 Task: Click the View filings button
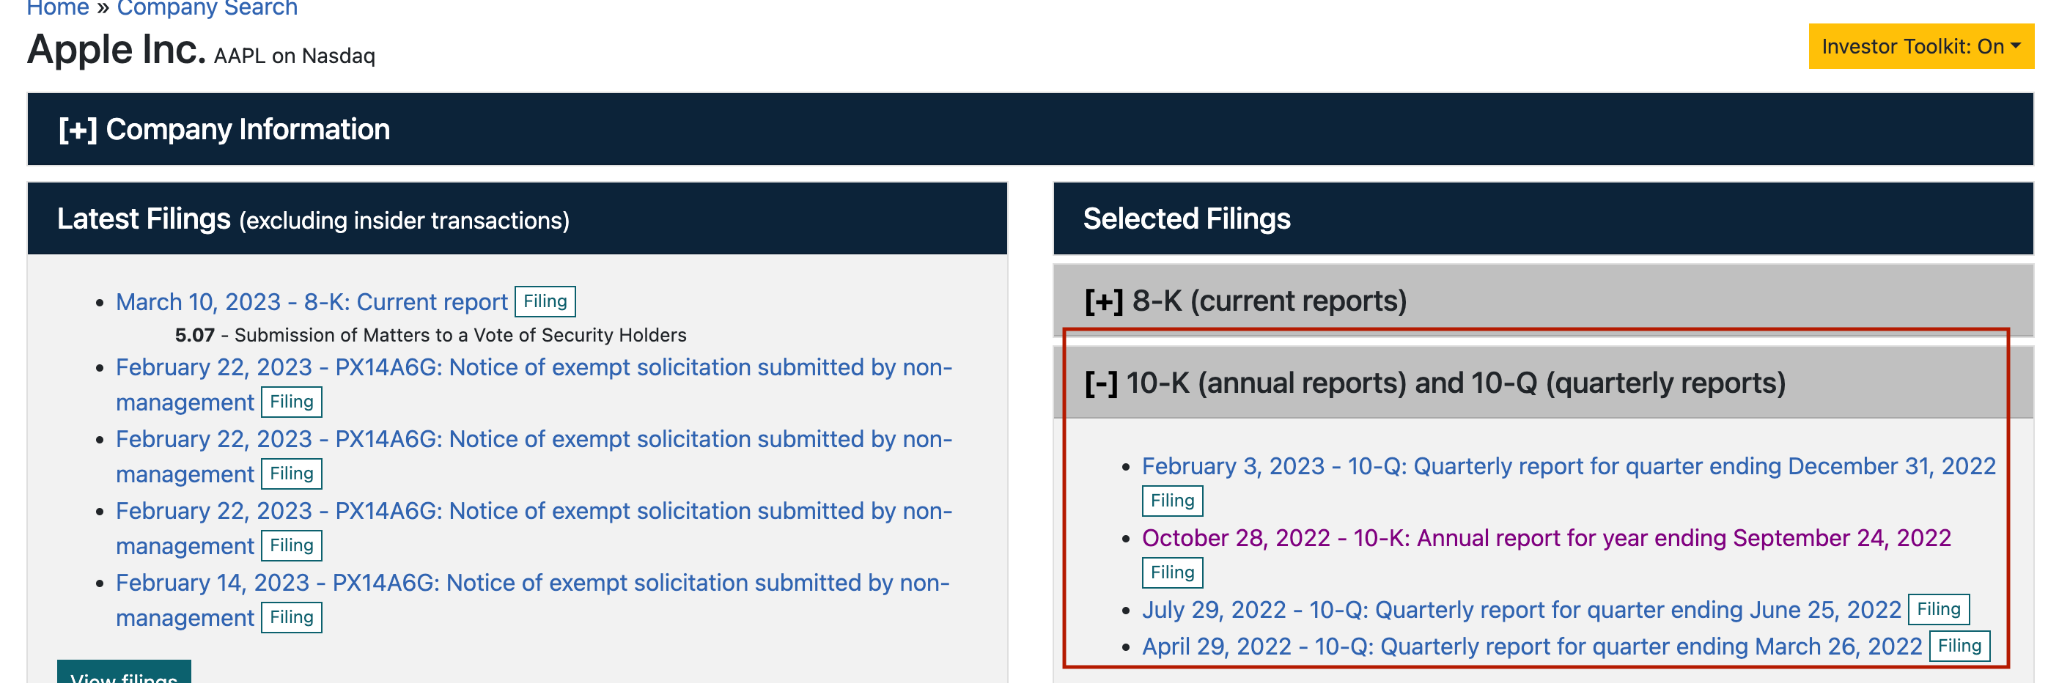coord(123,674)
